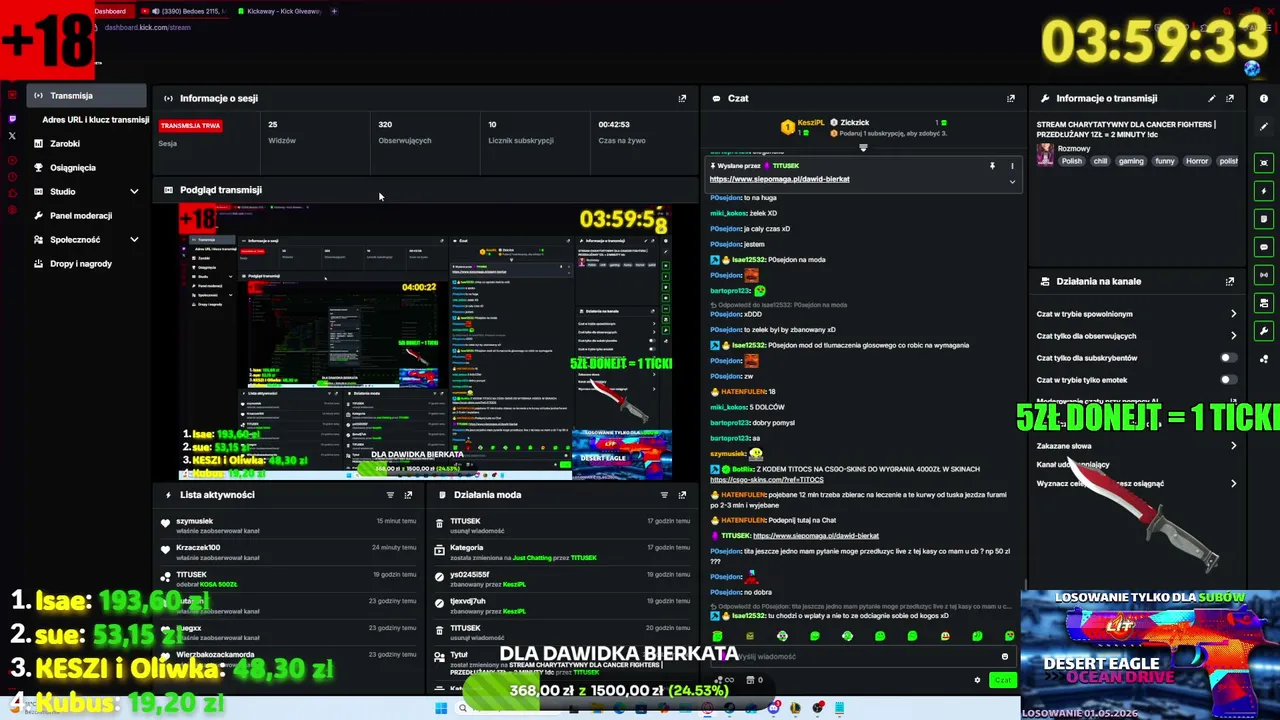Open Adres URL i klucz transmisji
1280x720 pixels.
pyautogui.click(x=95, y=120)
